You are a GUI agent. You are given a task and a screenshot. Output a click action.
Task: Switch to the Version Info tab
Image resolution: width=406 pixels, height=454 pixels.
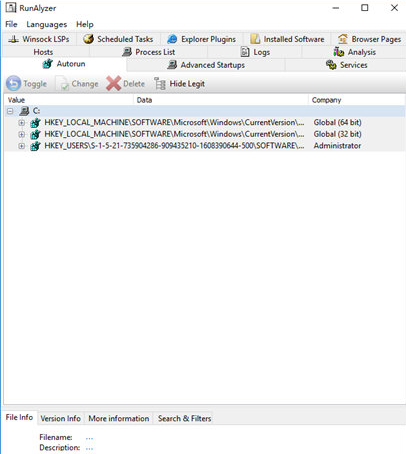click(x=61, y=418)
